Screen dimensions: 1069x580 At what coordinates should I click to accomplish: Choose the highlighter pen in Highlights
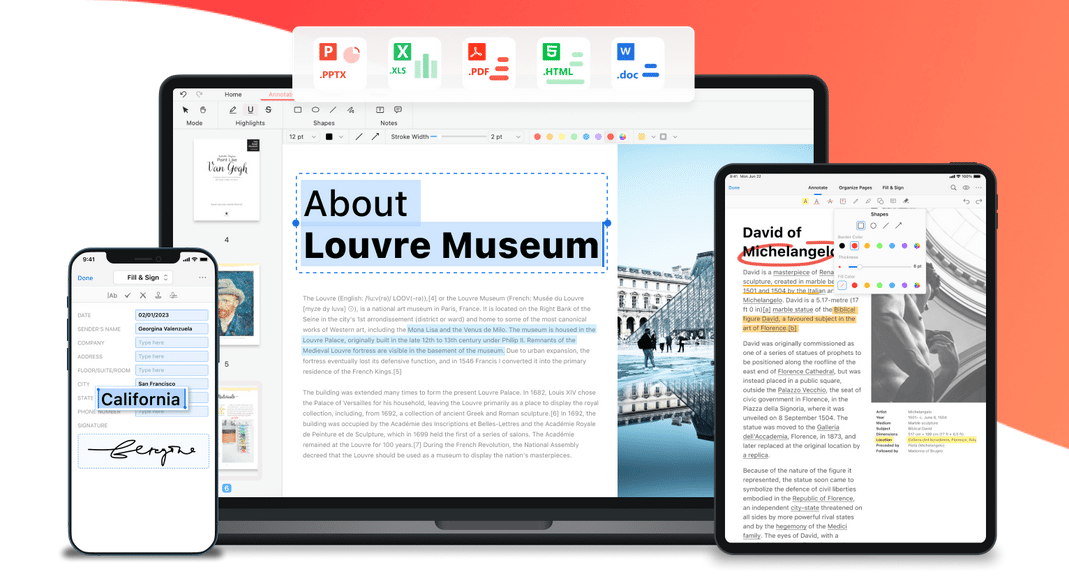click(232, 110)
